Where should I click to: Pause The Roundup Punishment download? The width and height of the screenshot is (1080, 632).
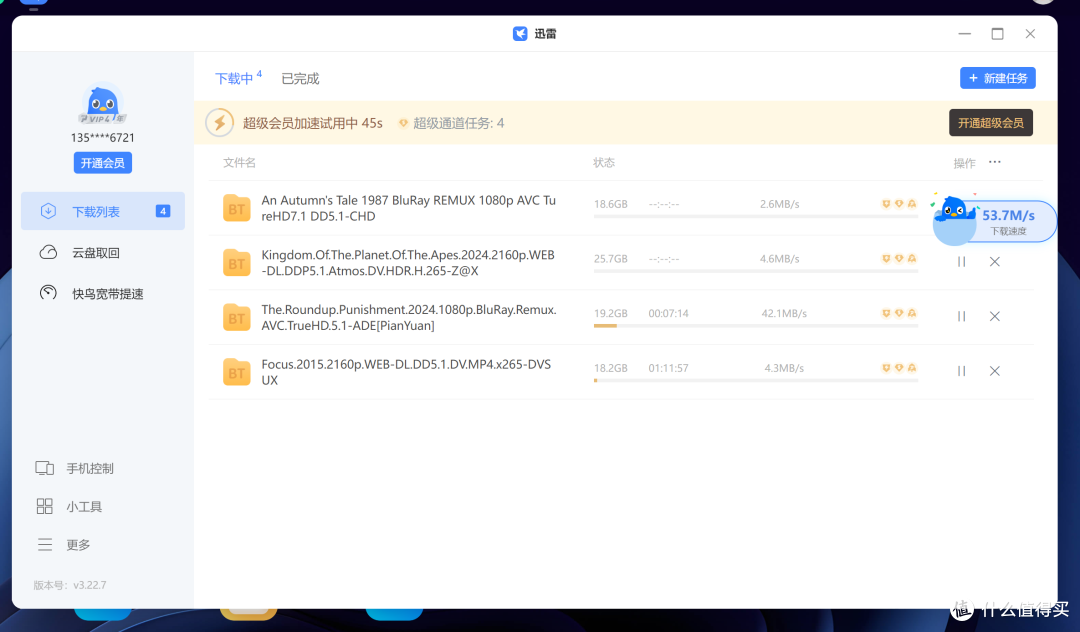point(962,316)
